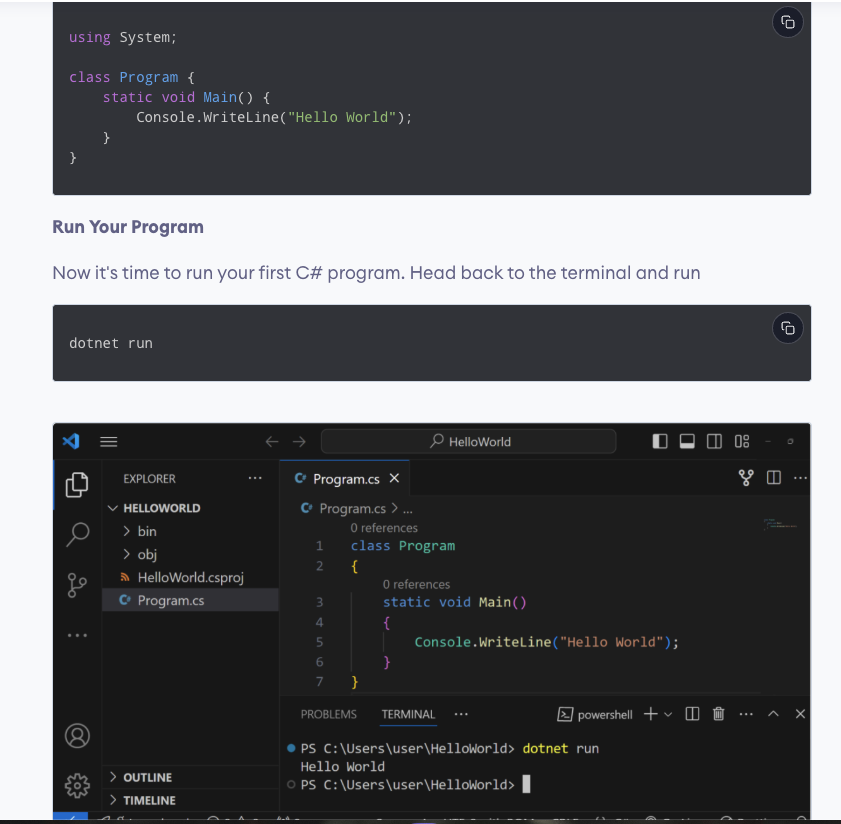Viewport: 841px width, 824px height.
Task: Select the Program.cs editor tab
Action: pos(345,479)
